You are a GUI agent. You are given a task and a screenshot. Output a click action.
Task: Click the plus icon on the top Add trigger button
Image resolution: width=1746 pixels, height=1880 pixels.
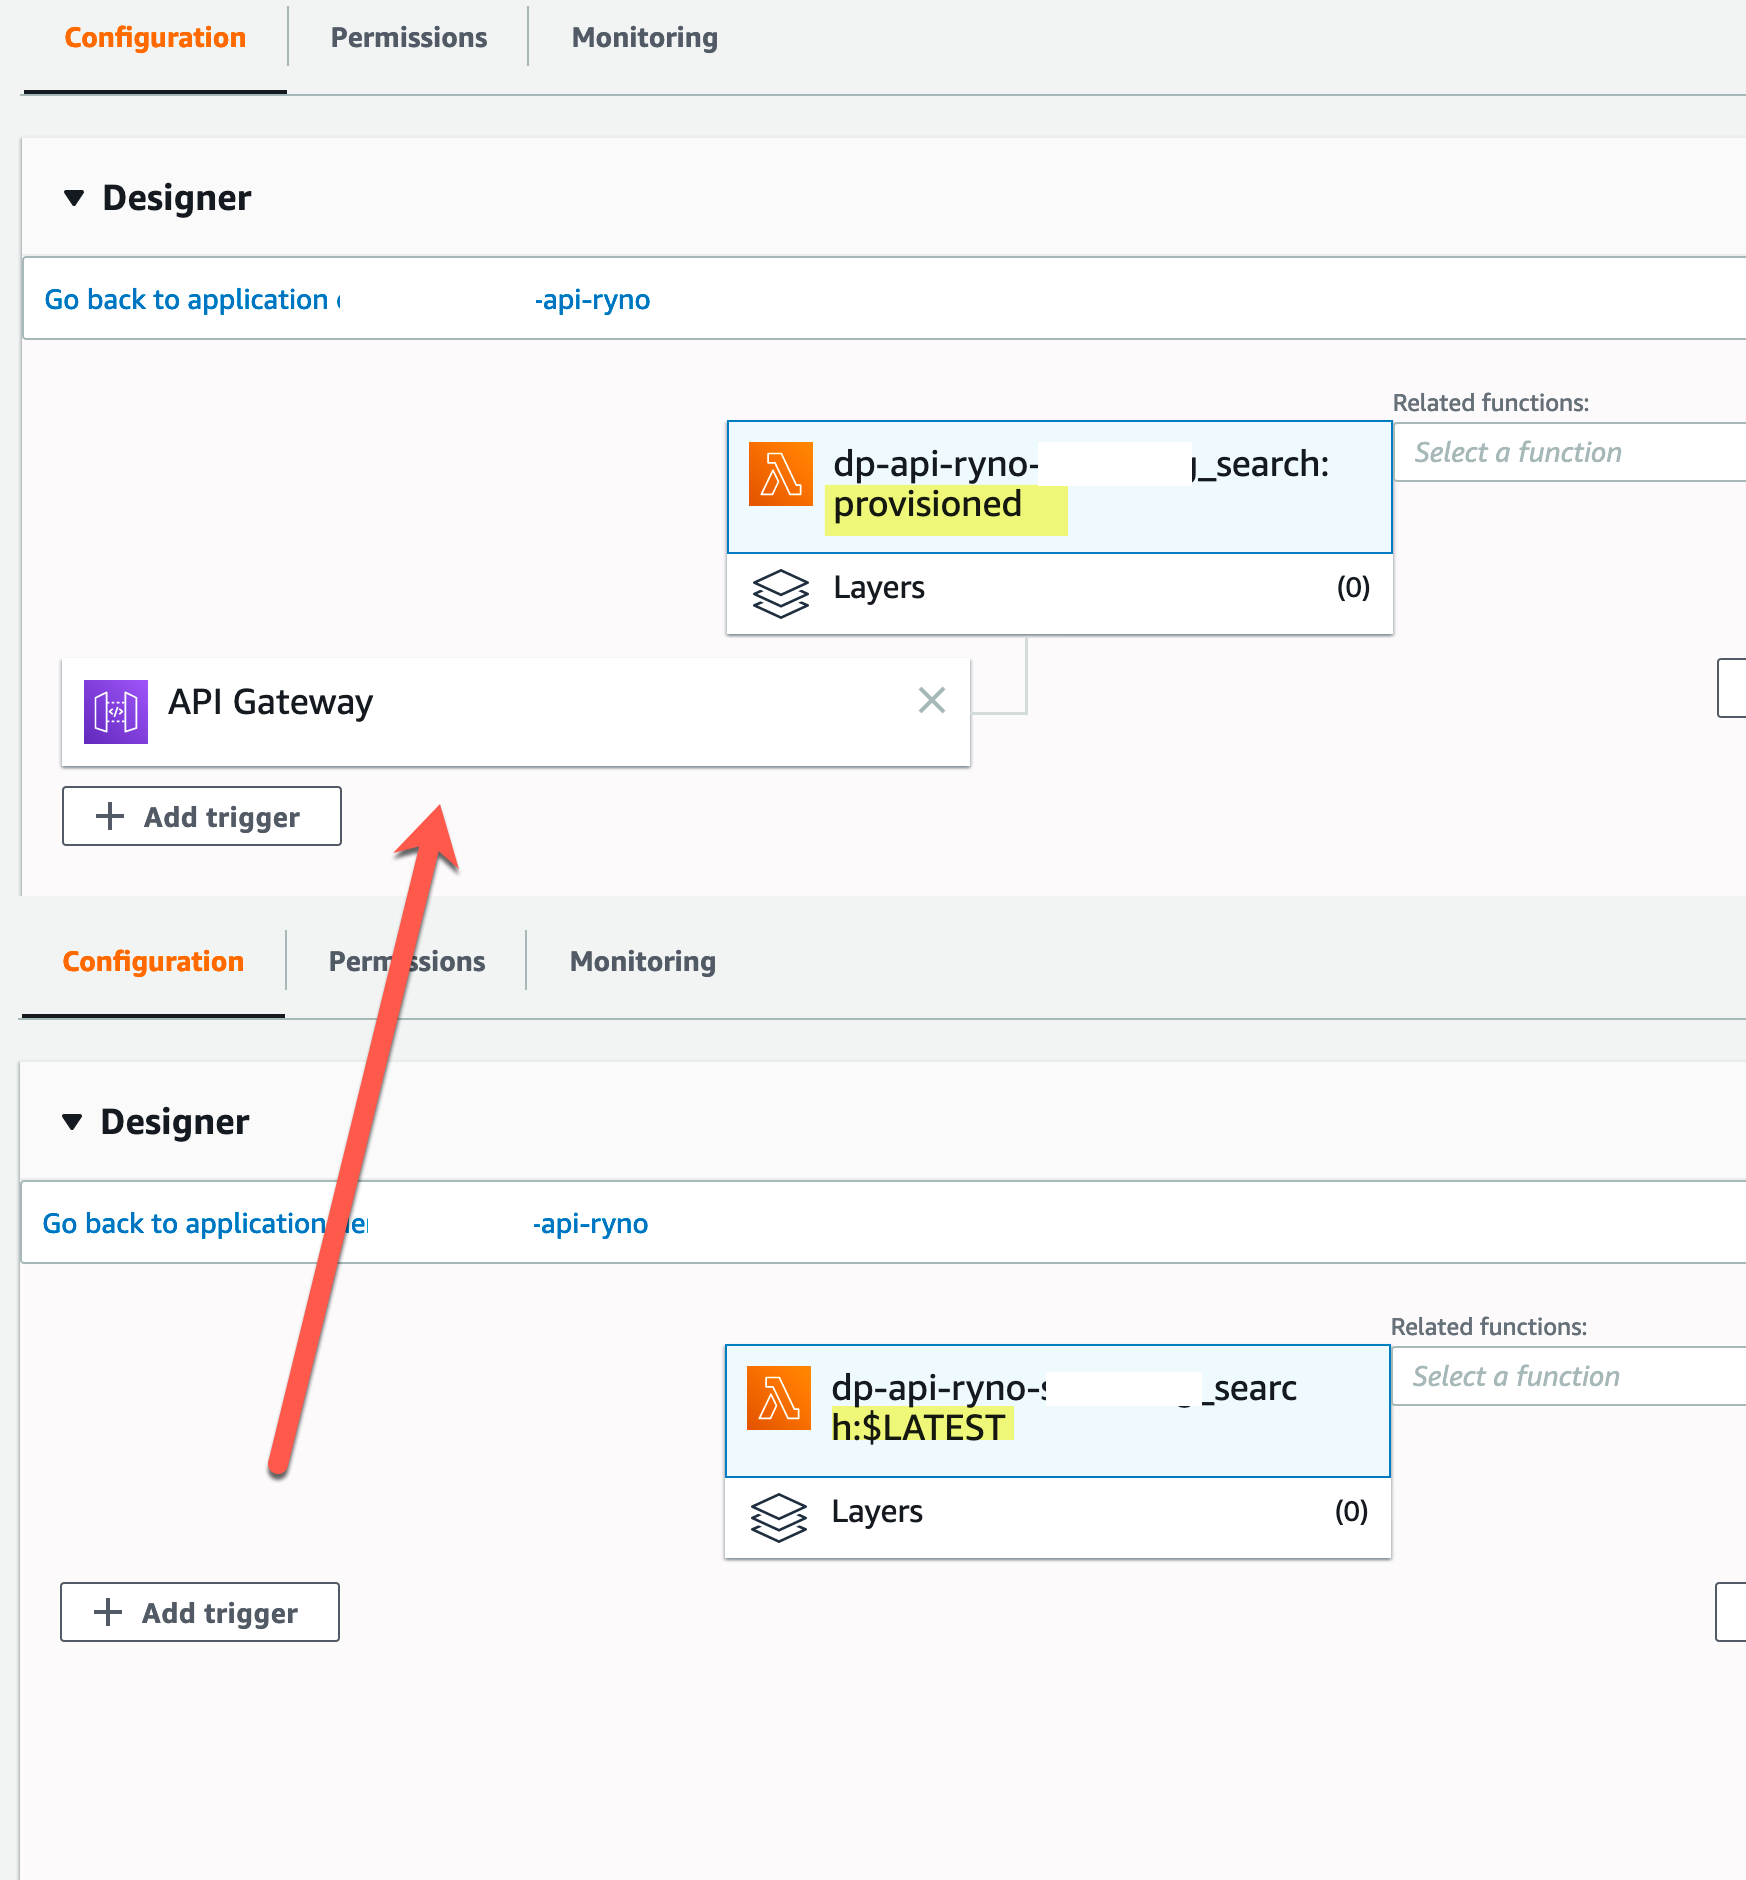click(x=108, y=816)
